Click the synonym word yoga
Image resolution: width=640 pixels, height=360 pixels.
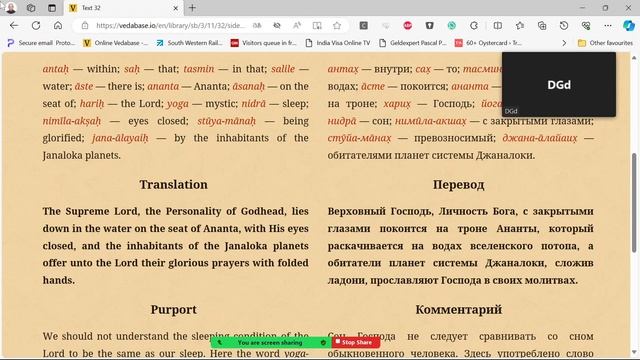coord(178,104)
